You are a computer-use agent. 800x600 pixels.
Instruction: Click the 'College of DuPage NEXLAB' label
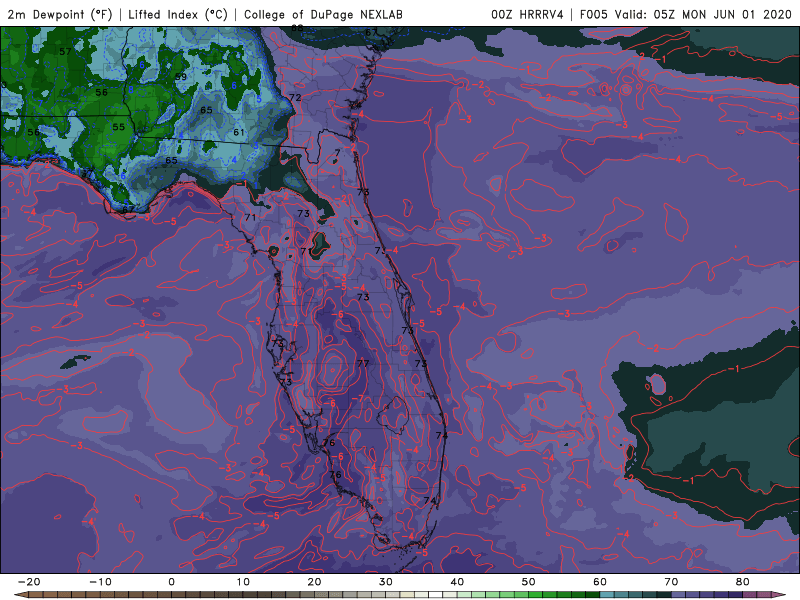tap(323, 14)
